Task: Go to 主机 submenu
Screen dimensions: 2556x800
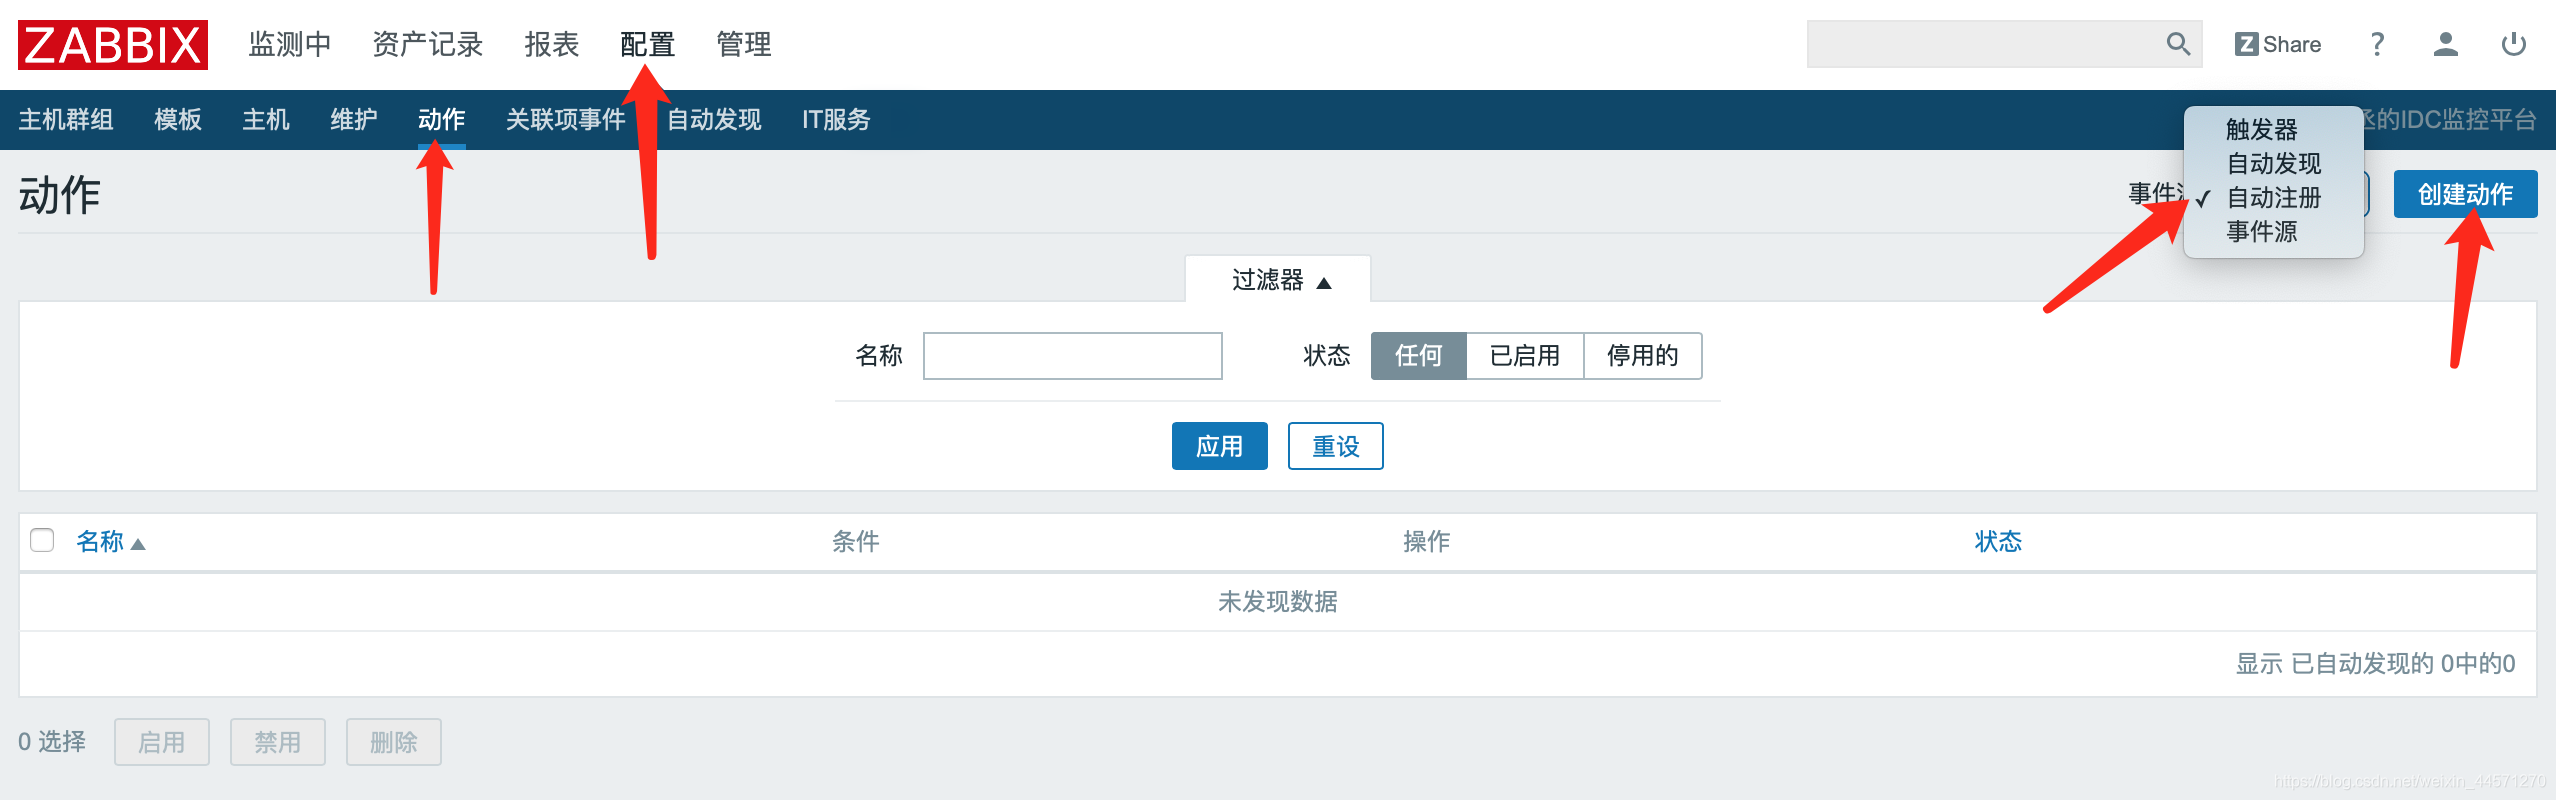Action: [266, 120]
